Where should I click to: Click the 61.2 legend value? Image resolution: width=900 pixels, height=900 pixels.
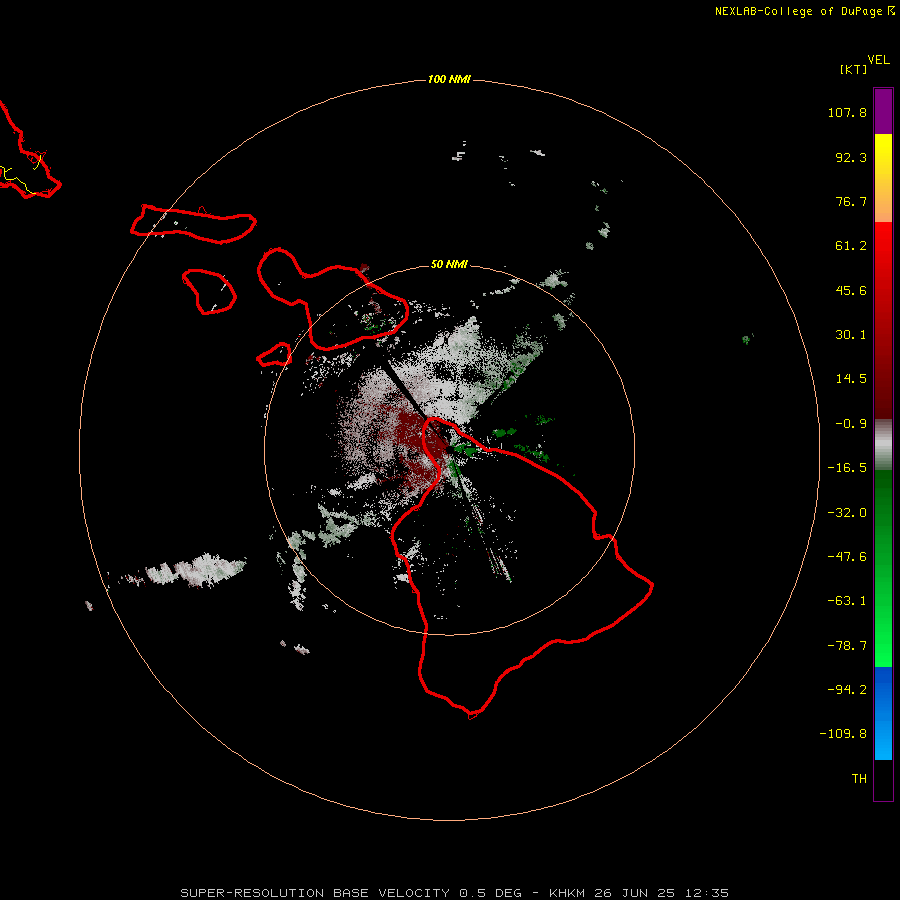coord(851,246)
